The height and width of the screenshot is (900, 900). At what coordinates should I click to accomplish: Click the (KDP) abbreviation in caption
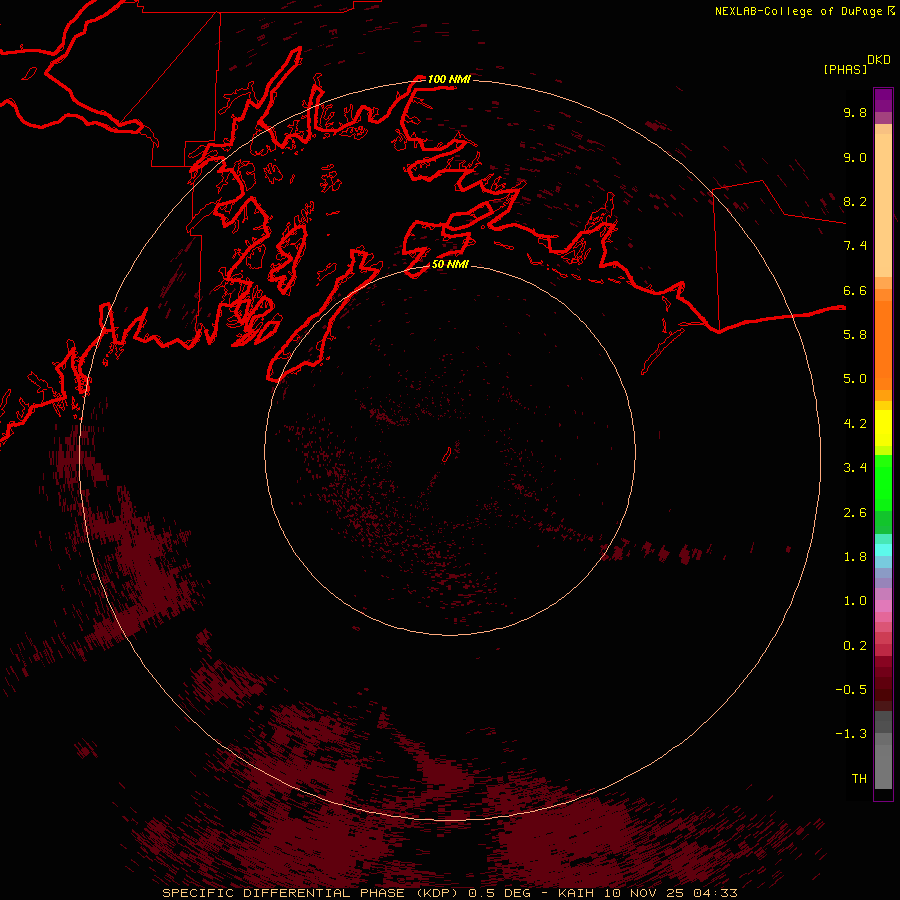coord(438,893)
